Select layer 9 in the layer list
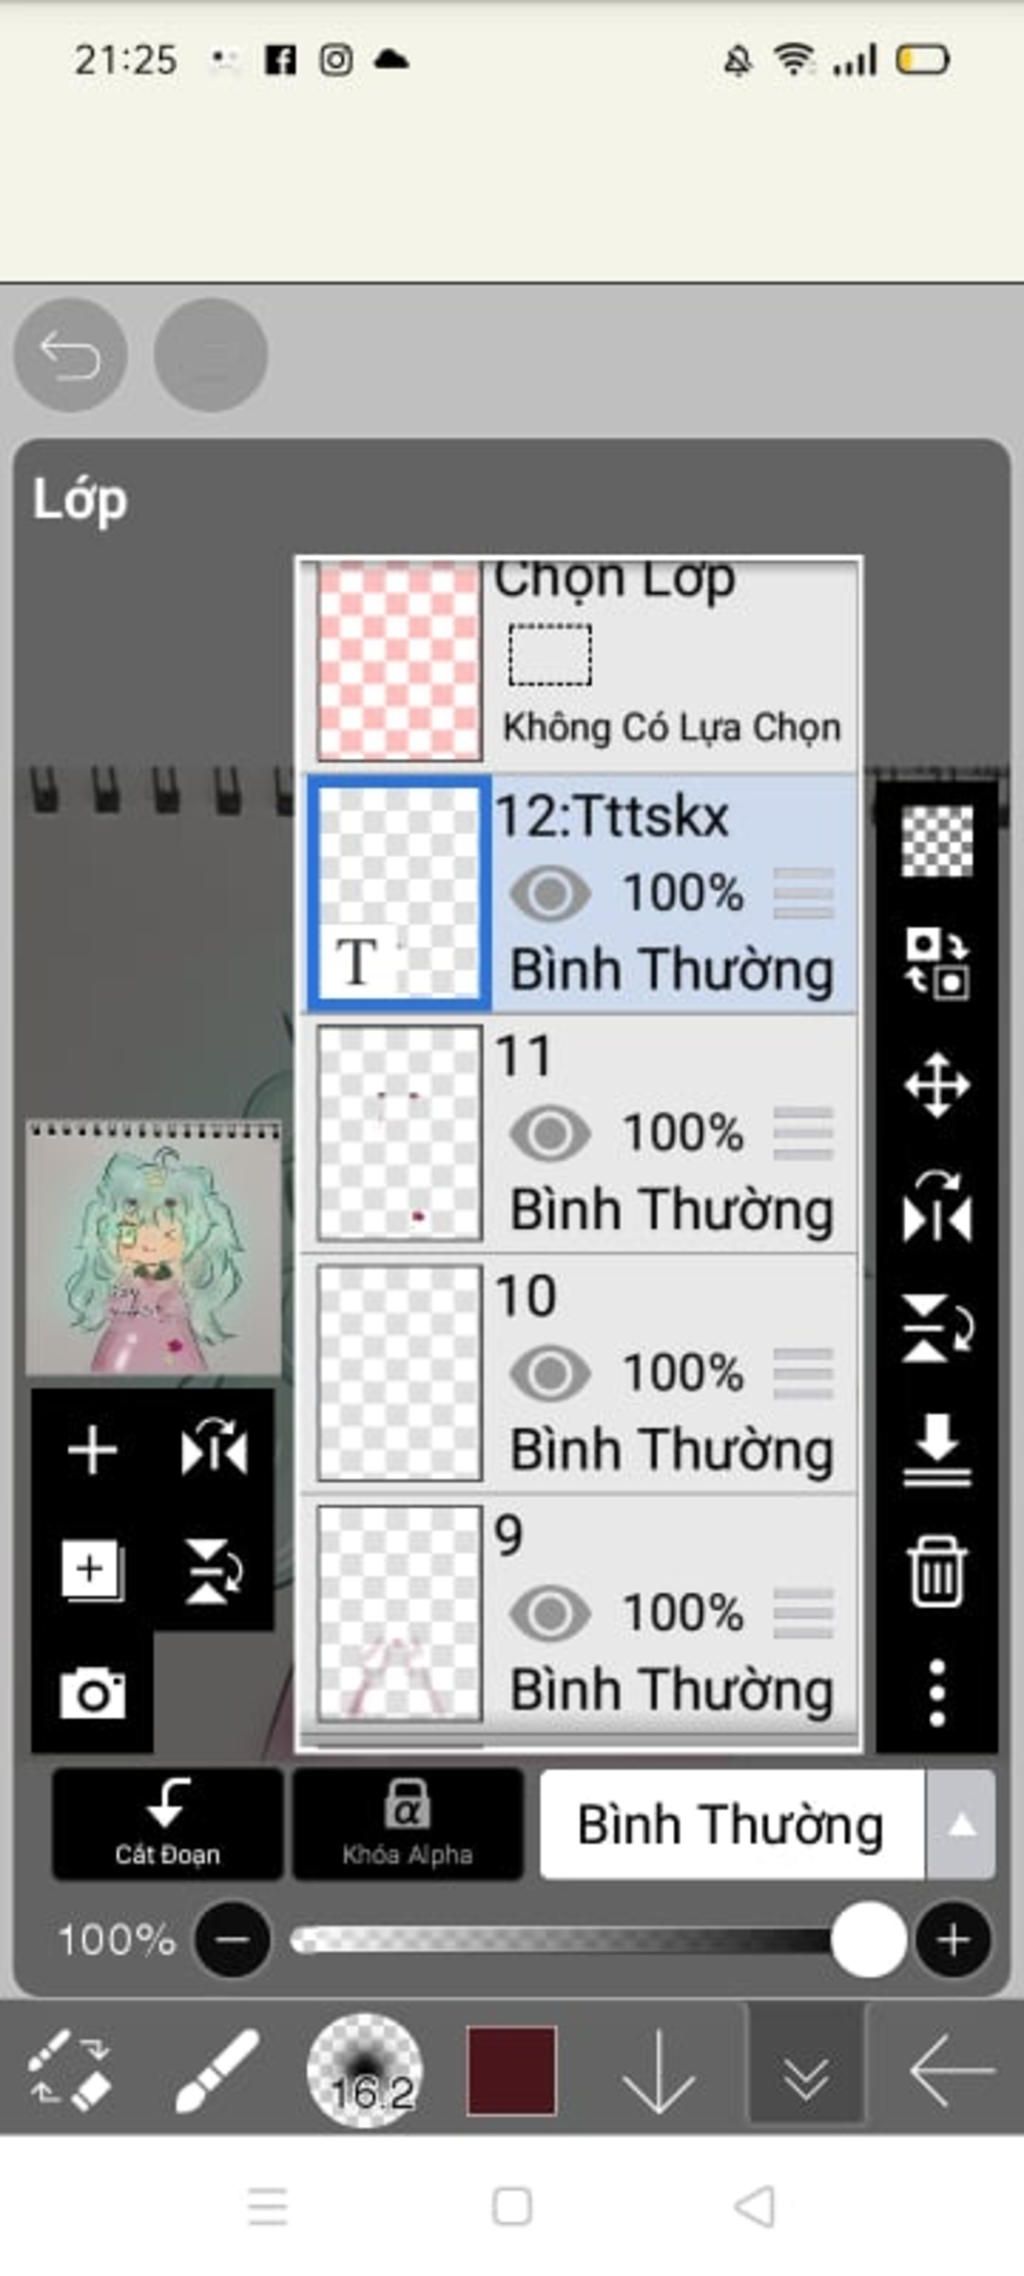Screen dimensions: 1024x2276 coord(580,1613)
